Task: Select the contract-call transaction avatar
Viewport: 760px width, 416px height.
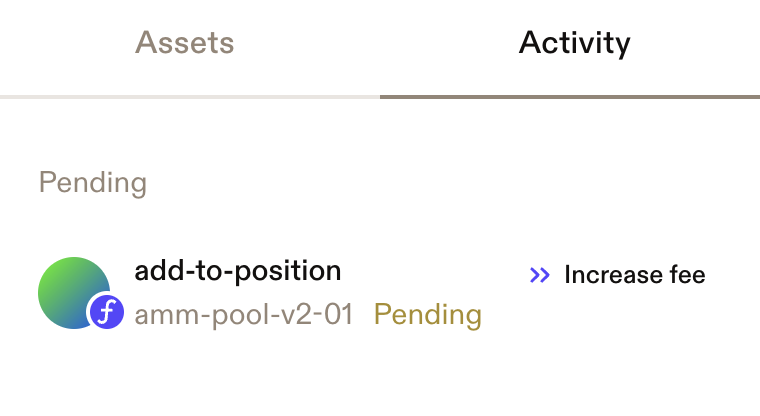Action: pyautogui.click(x=74, y=293)
